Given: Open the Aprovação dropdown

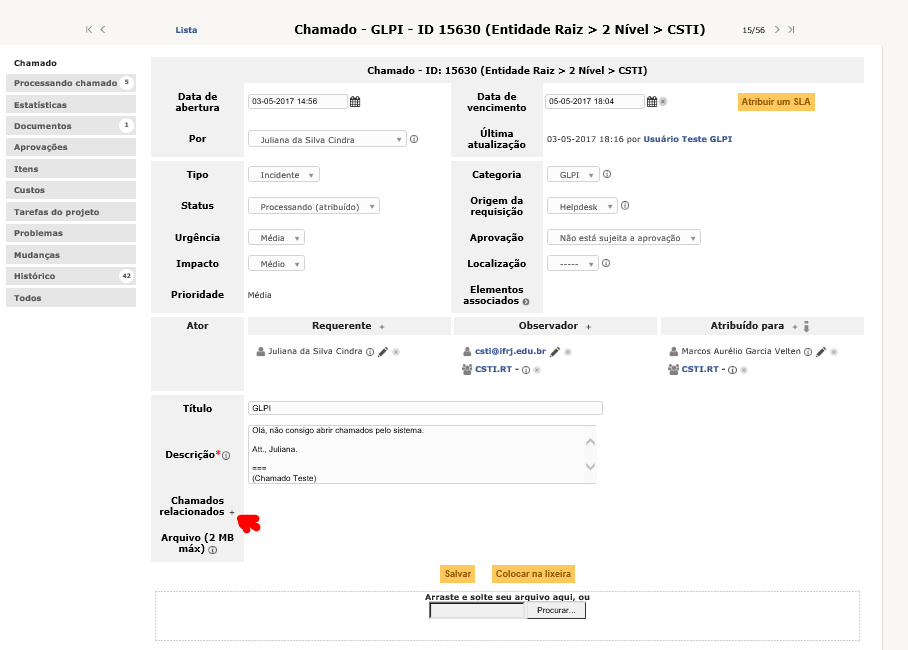Looking at the screenshot, I should (x=623, y=238).
